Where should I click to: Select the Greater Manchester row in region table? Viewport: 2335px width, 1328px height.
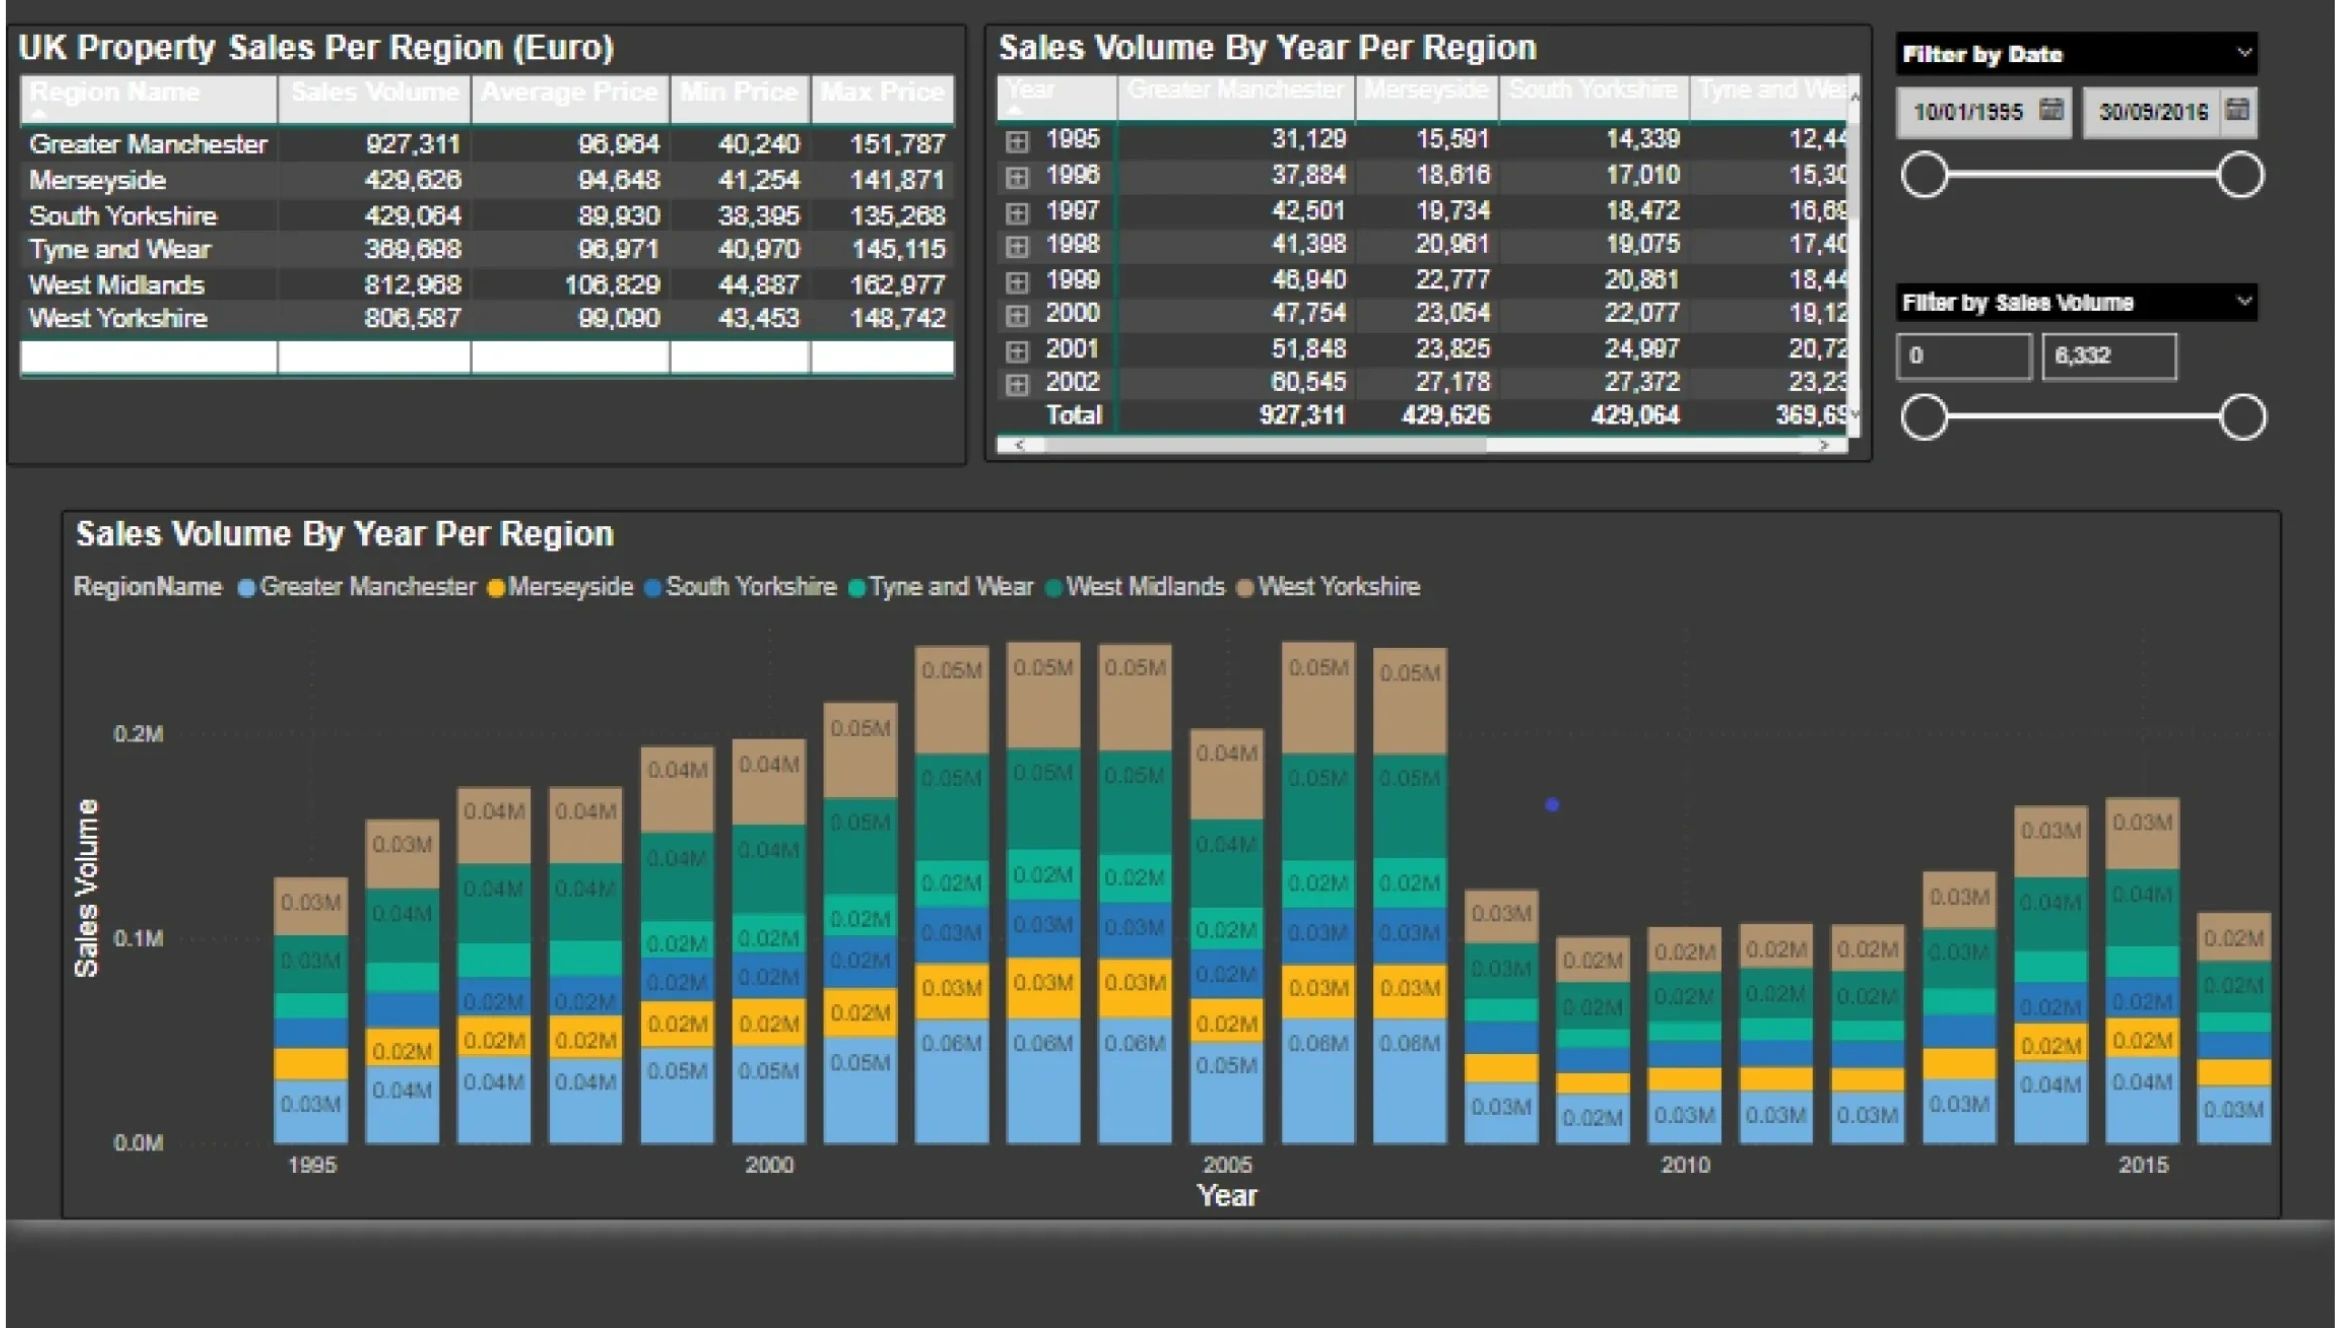487,144
